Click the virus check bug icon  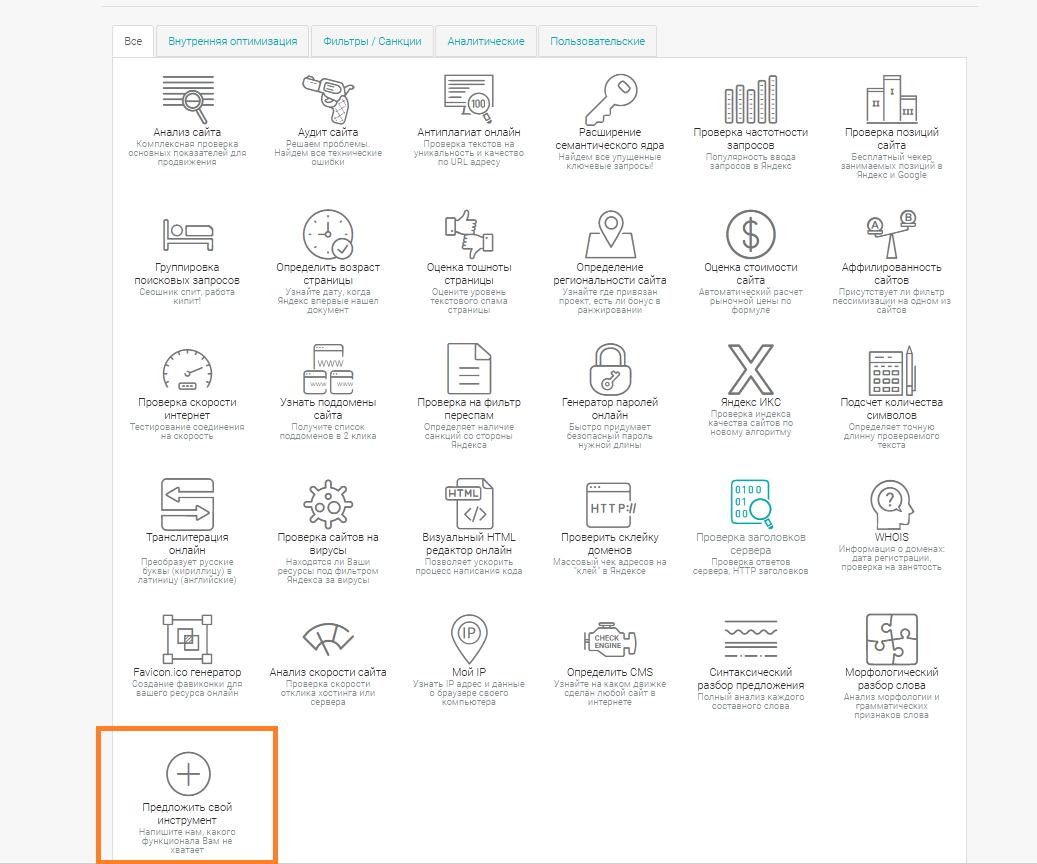click(328, 503)
